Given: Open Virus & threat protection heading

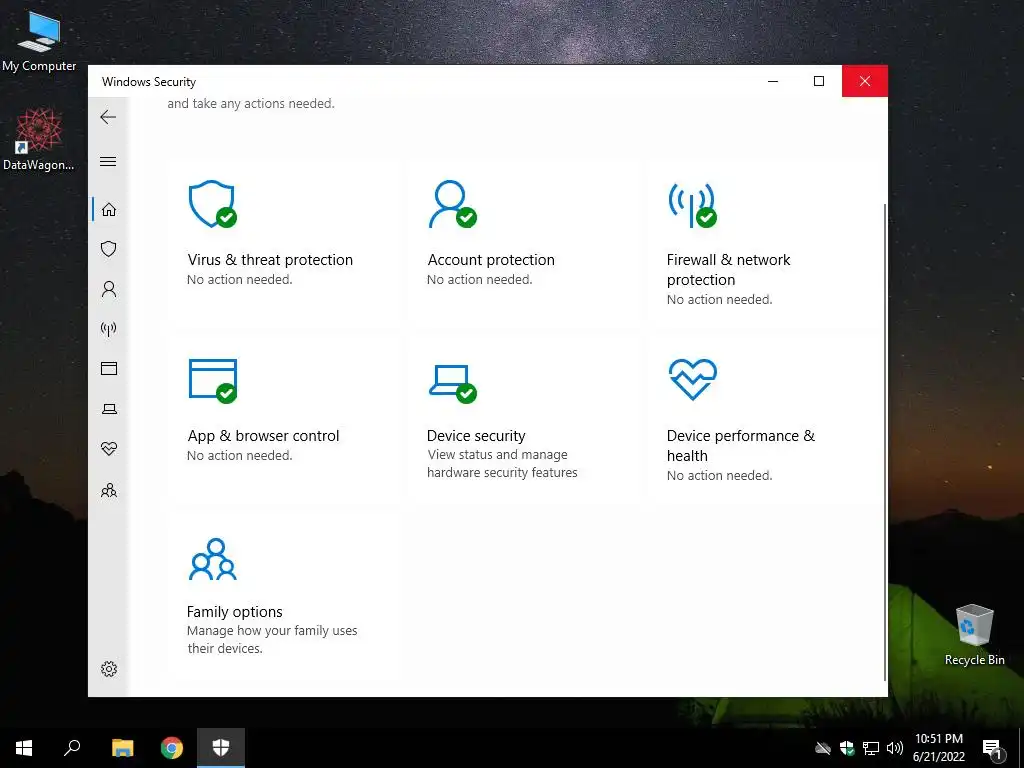Looking at the screenshot, I should (x=270, y=259).
